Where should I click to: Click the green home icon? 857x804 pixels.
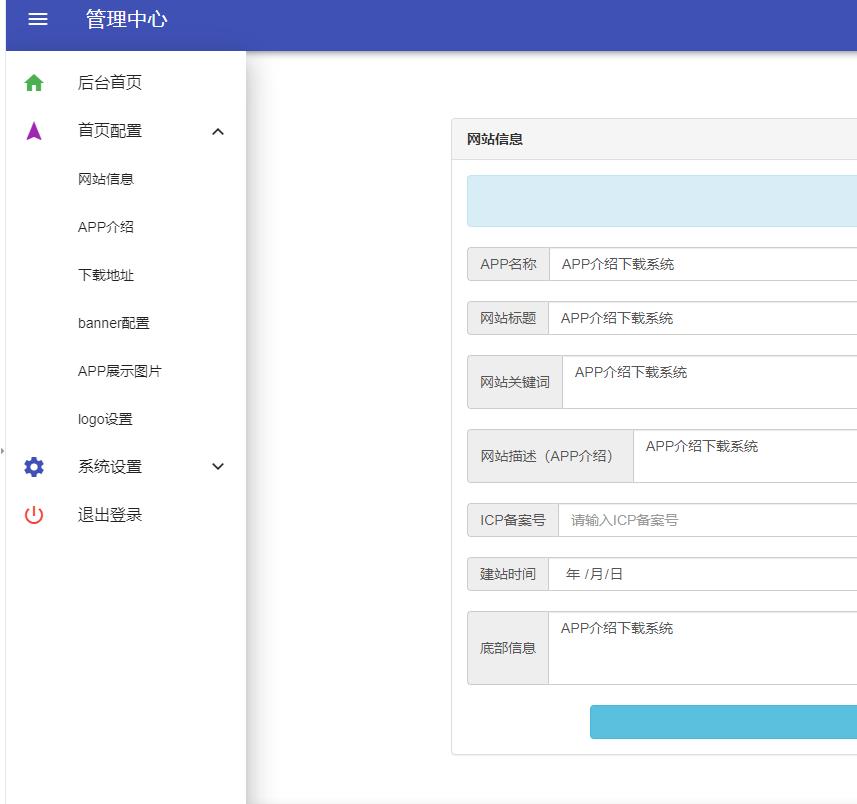pyautogui.click(x=34, y=83)
